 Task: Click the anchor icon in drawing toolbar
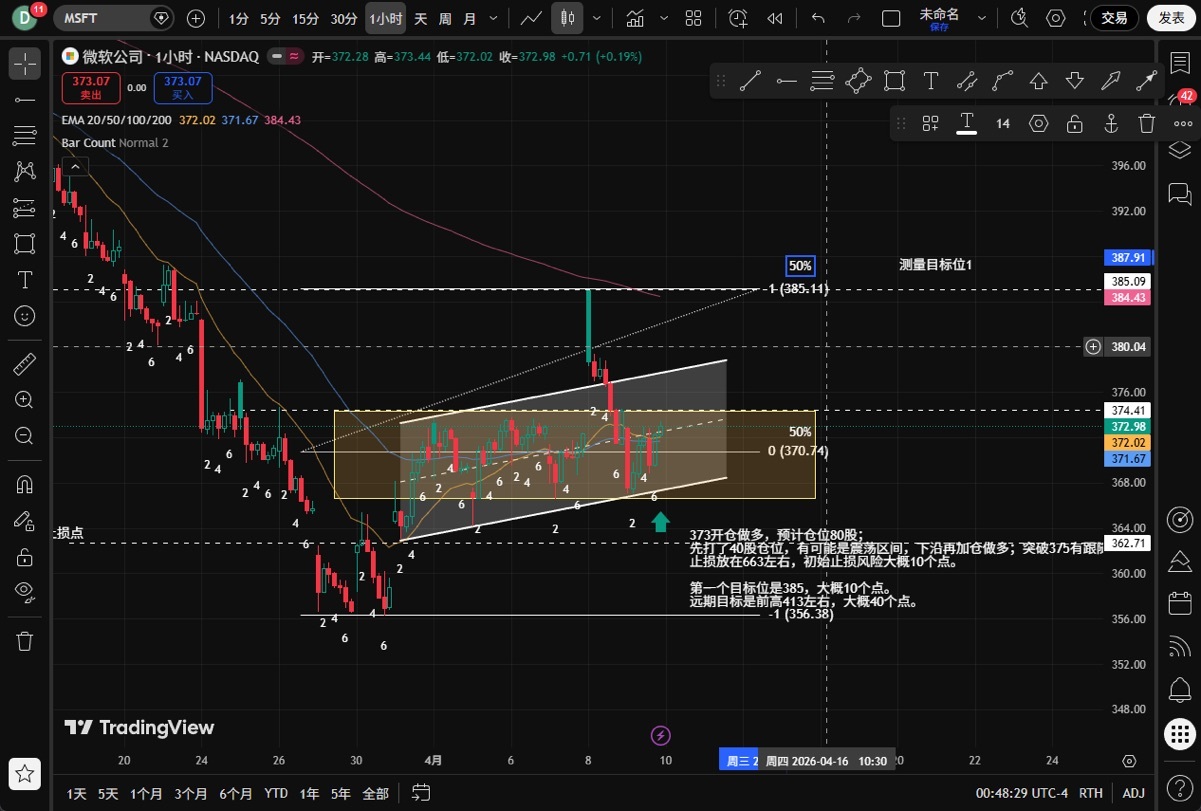pyautogui.click(x=1110, y=124)
